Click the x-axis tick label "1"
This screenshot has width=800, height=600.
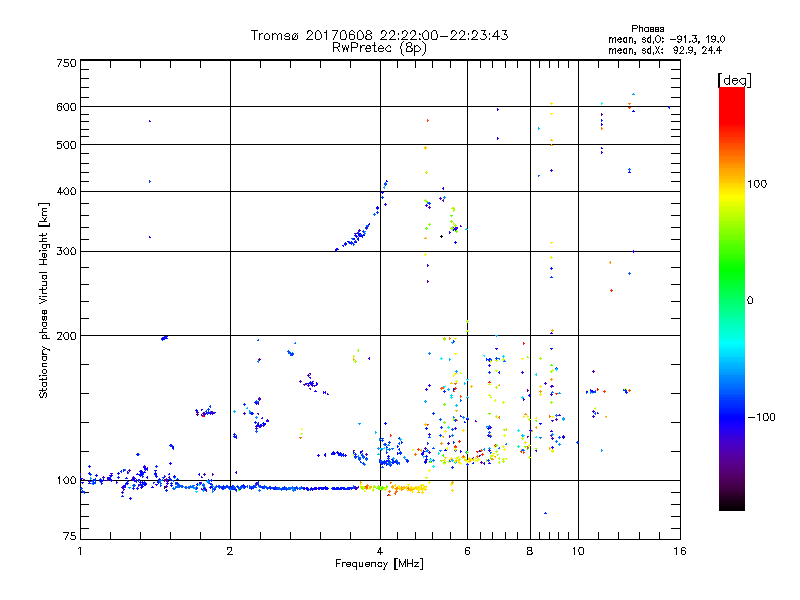point(80,551)
